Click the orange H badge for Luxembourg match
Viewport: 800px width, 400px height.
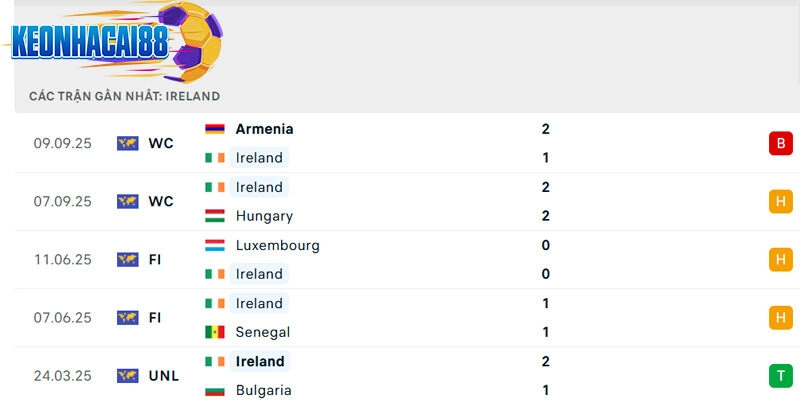click(x=780, y=260)
